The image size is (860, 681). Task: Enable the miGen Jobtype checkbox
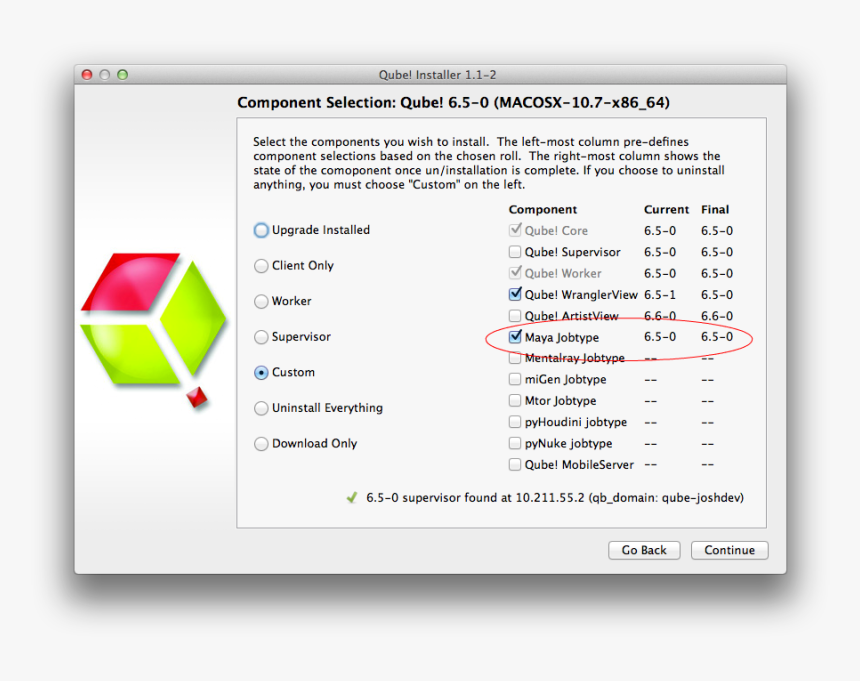(x=514, y=379)
